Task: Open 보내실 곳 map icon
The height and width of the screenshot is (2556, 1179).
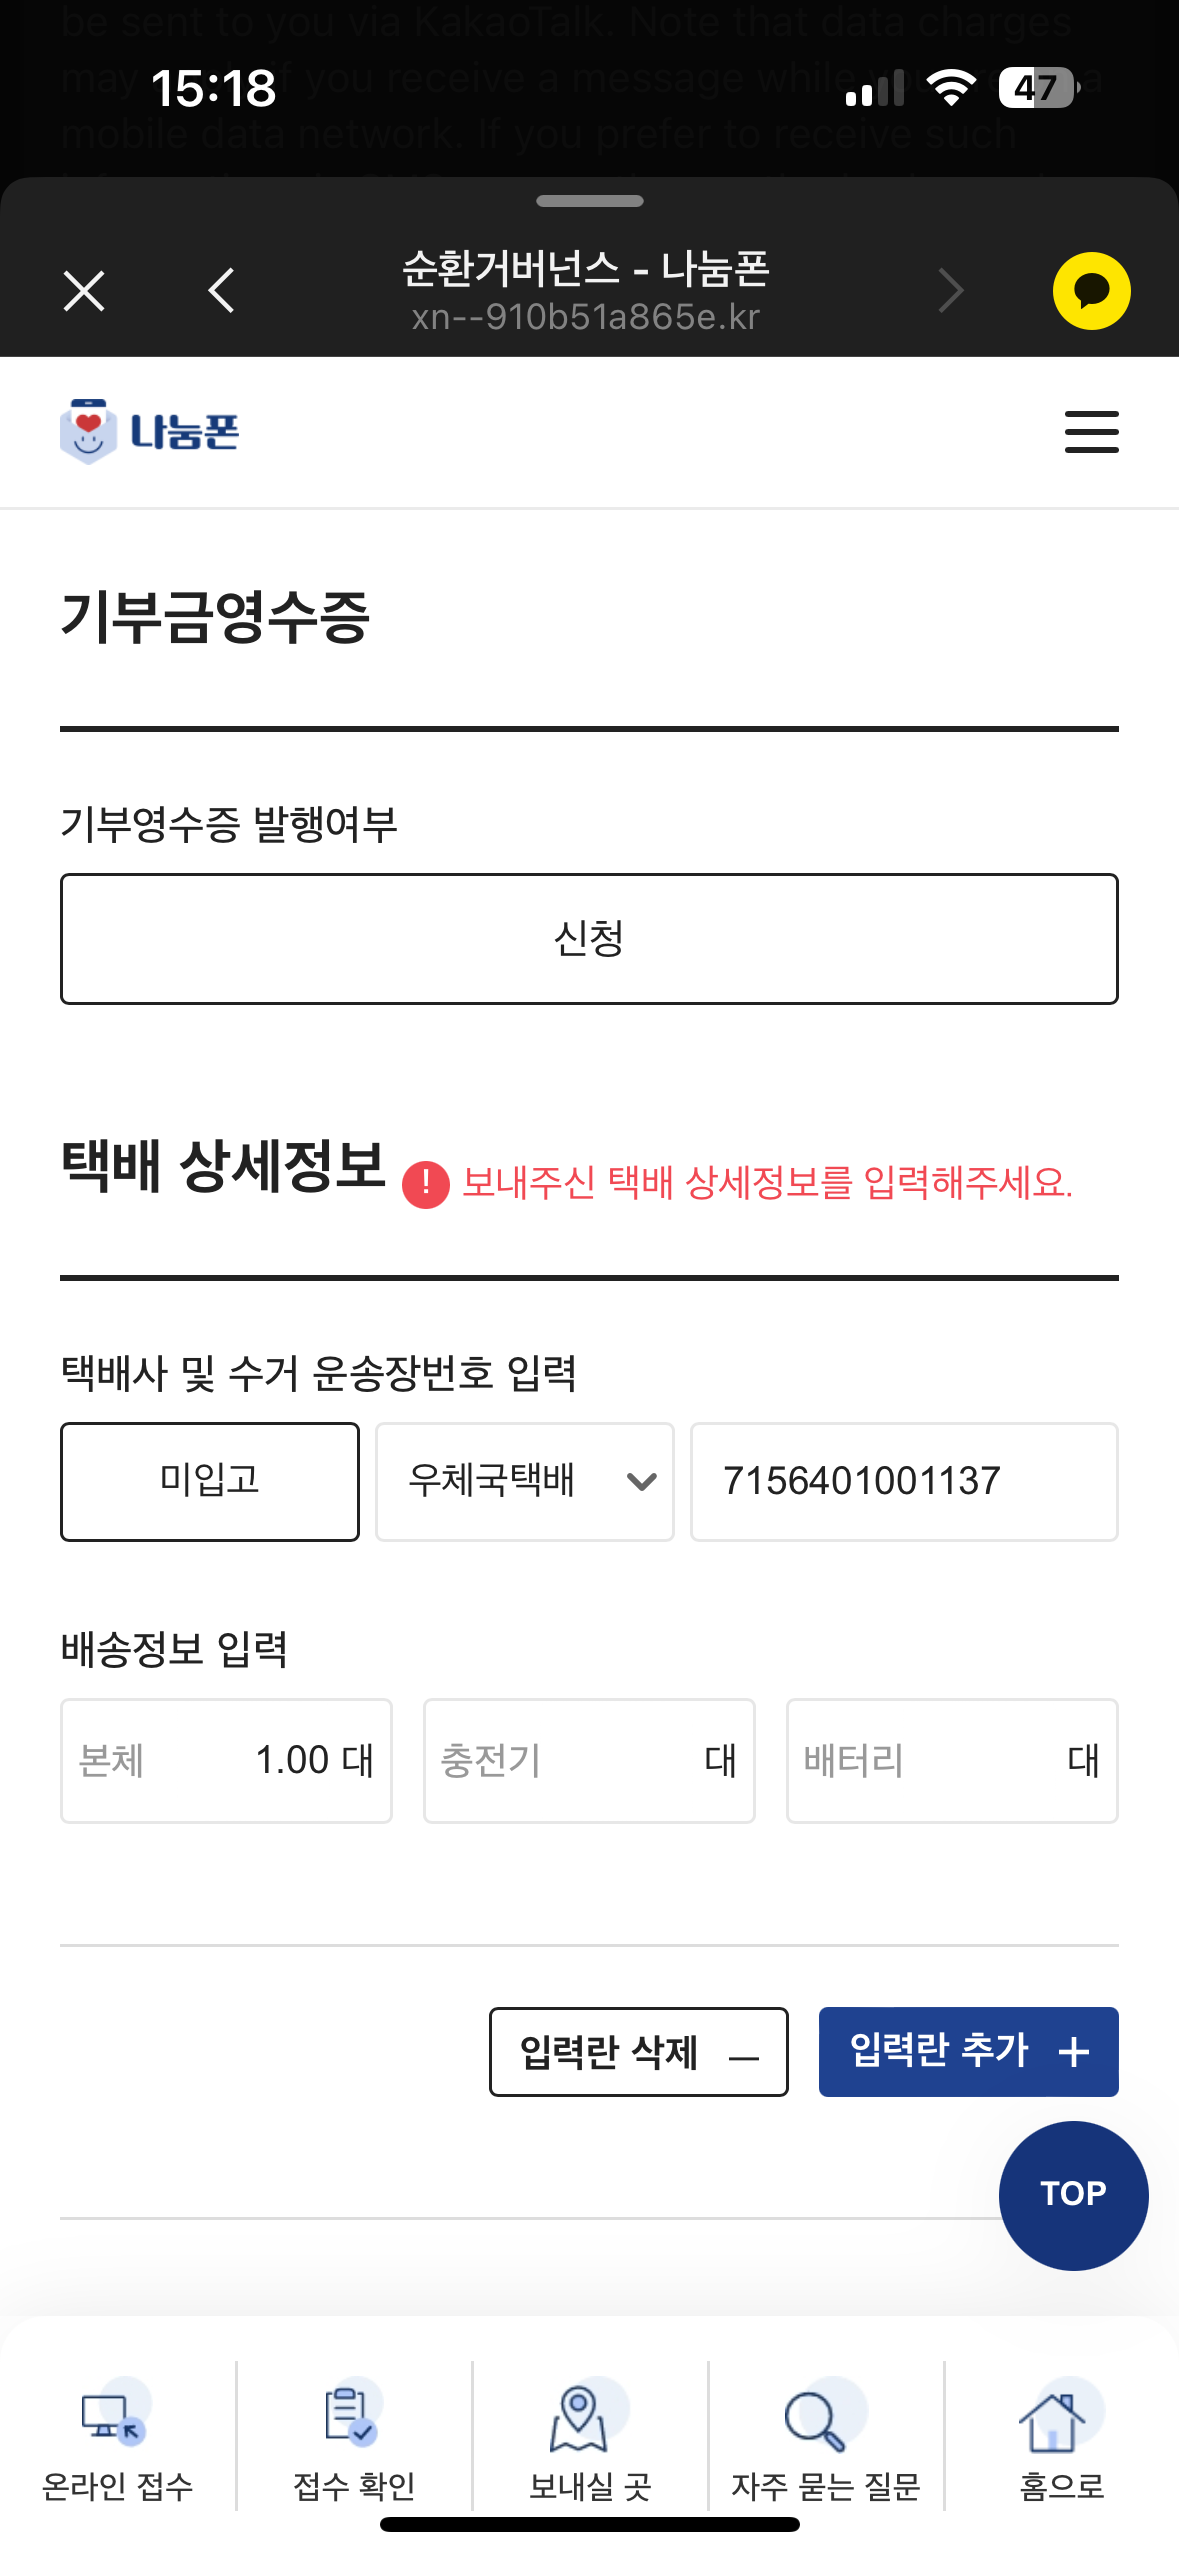Action: point(589,2438)
